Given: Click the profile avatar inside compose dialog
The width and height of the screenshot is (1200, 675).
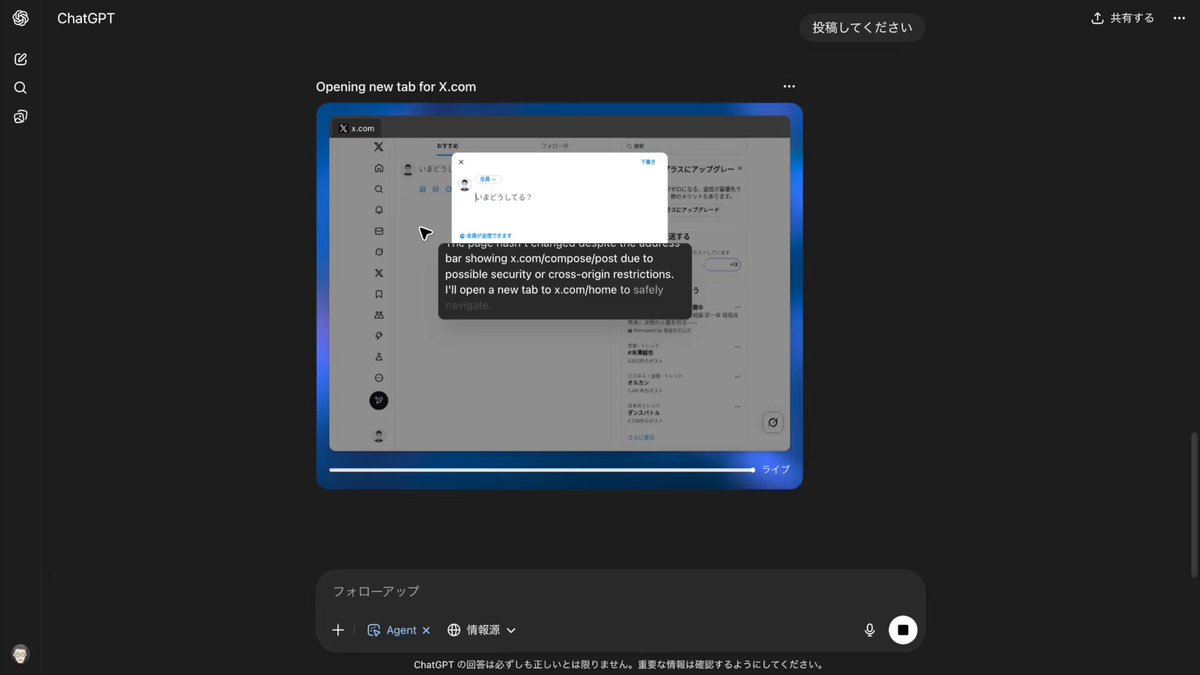Looking at the screenshot, I should click(x=465, y=184).
